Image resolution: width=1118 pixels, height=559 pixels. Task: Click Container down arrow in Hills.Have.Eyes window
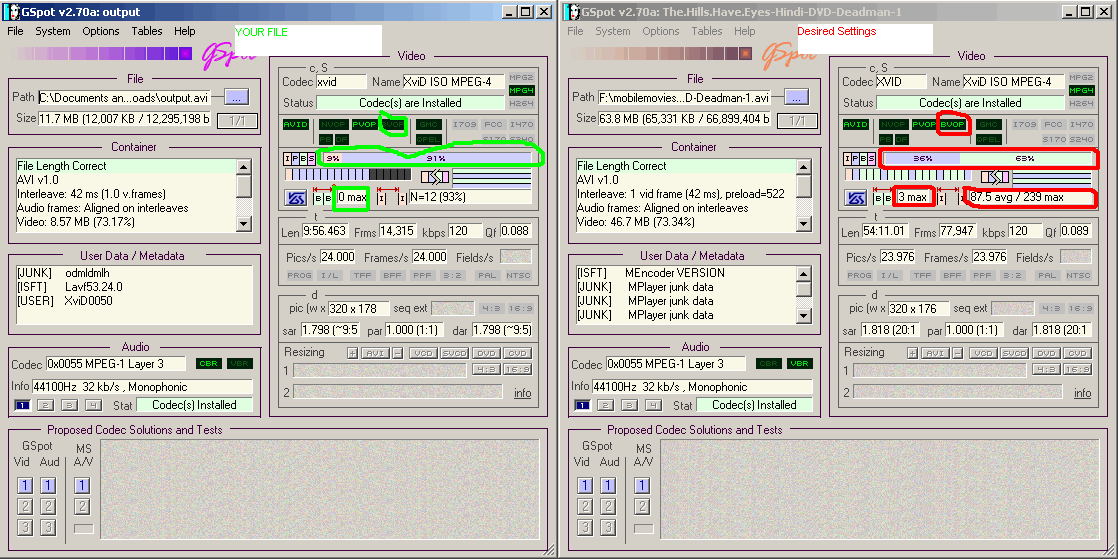(x=804, y=224)
